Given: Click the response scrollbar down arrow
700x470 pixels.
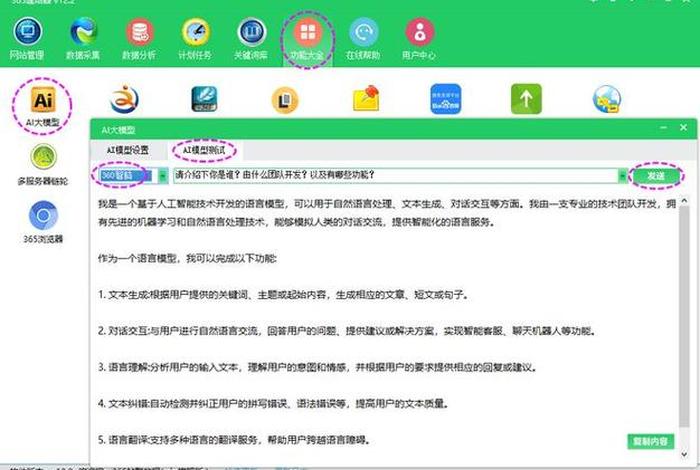Looking at the screenshot, I should [x=684, y=454].
